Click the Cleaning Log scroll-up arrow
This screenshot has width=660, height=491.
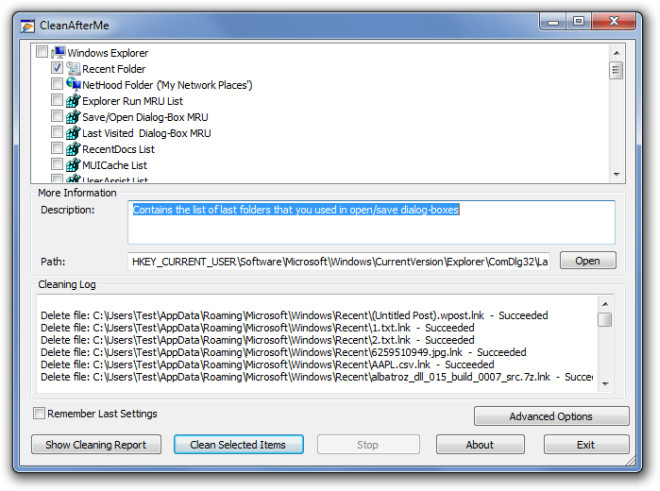click(x=605, y=304)
